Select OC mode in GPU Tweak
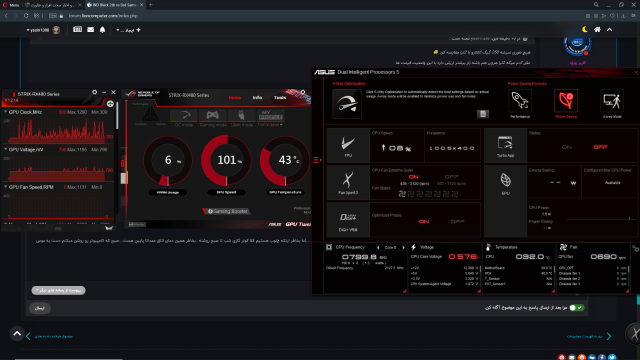 coord(184,118)
